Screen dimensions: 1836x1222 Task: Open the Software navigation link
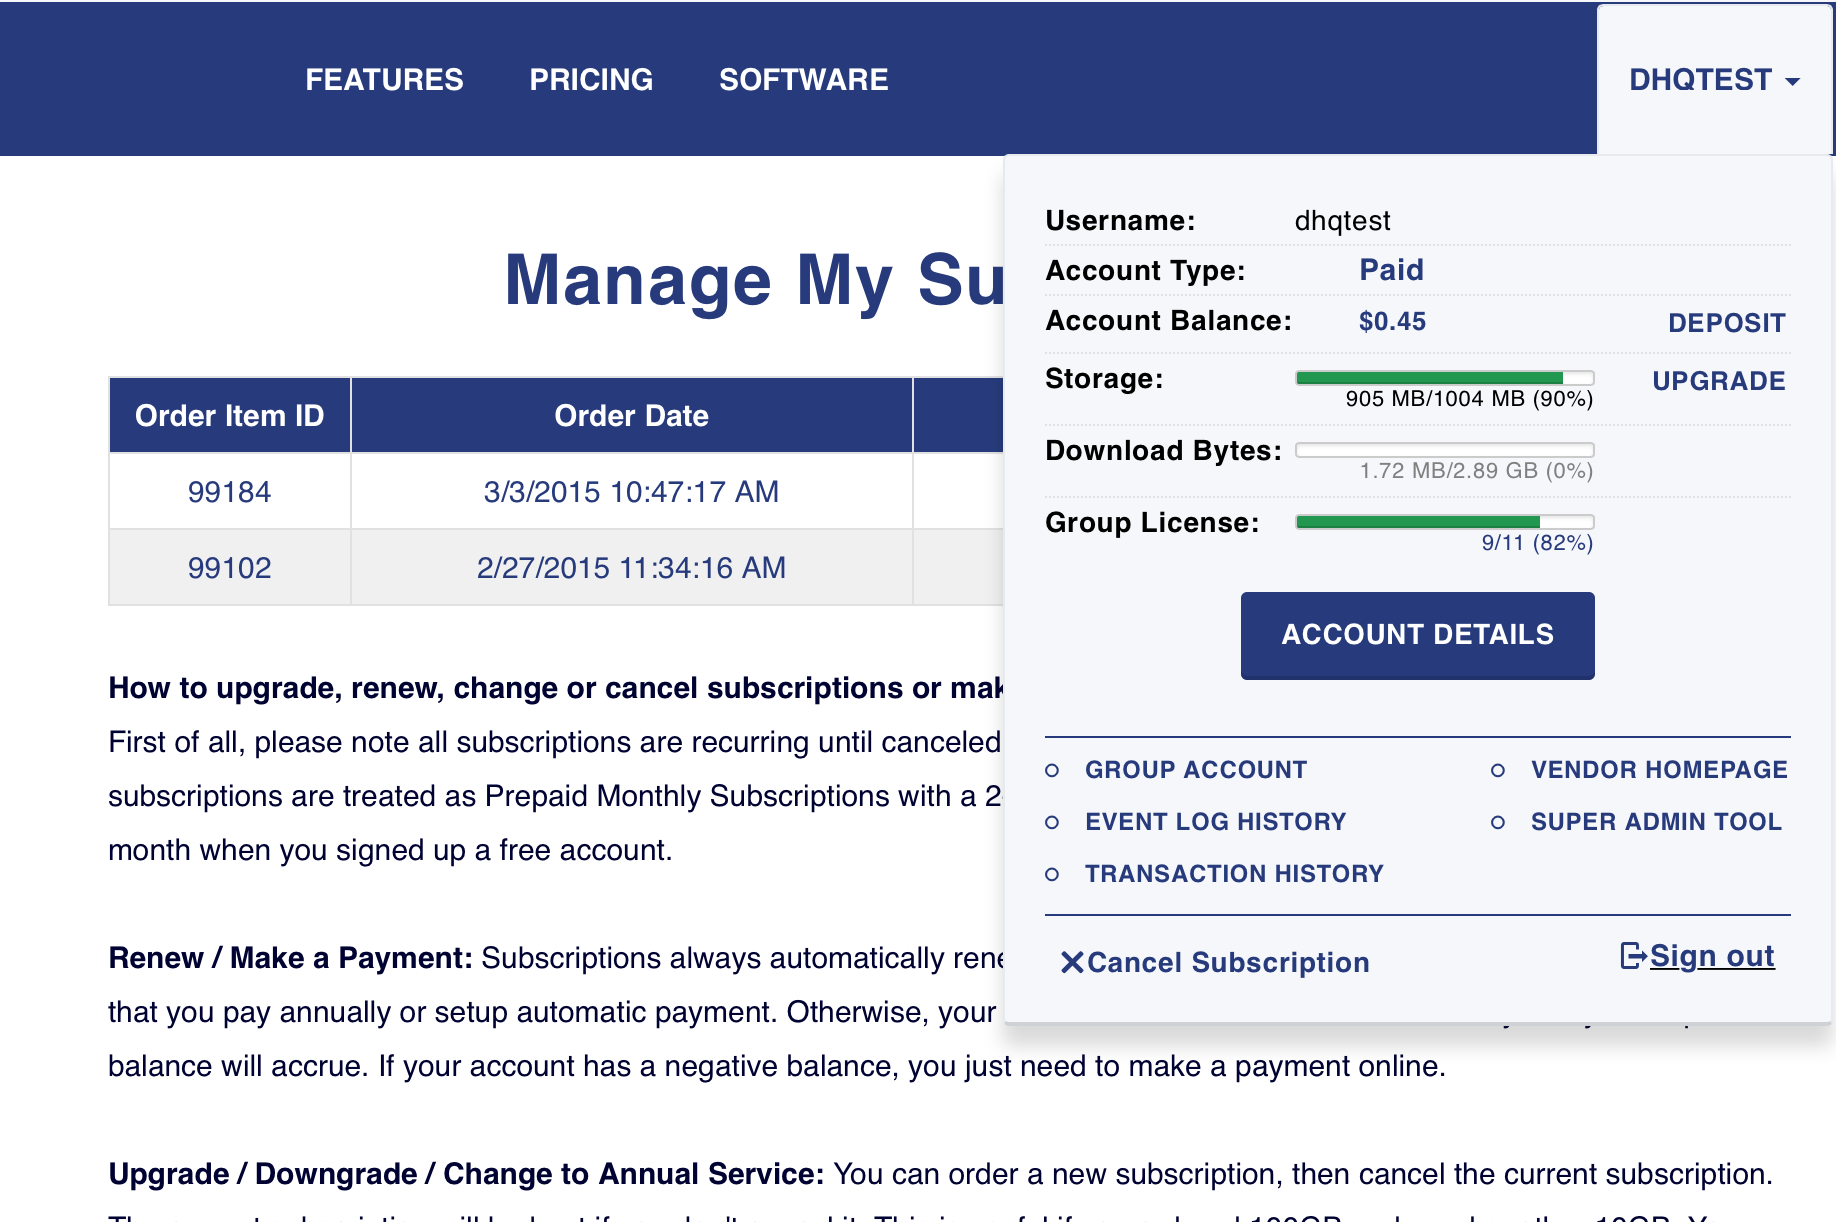(803, 80)
